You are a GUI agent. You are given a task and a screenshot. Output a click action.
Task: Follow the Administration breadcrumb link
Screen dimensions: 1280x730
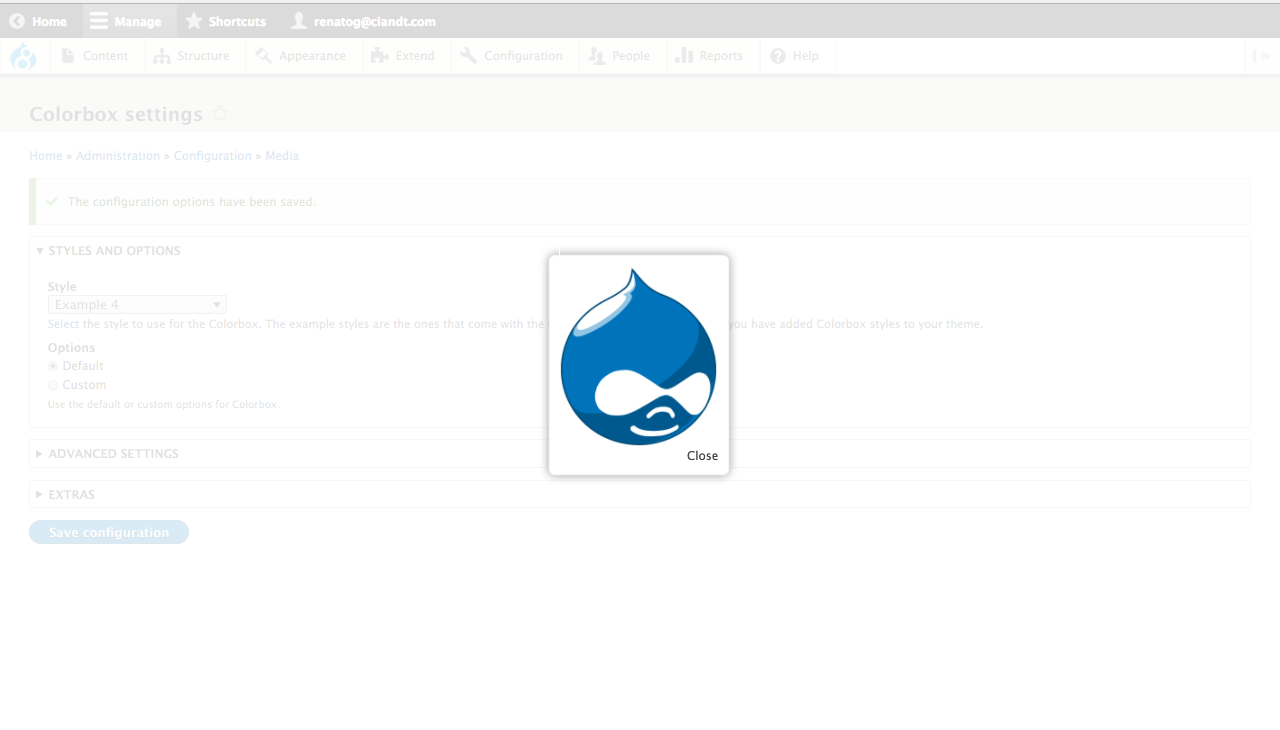point(118,156)
